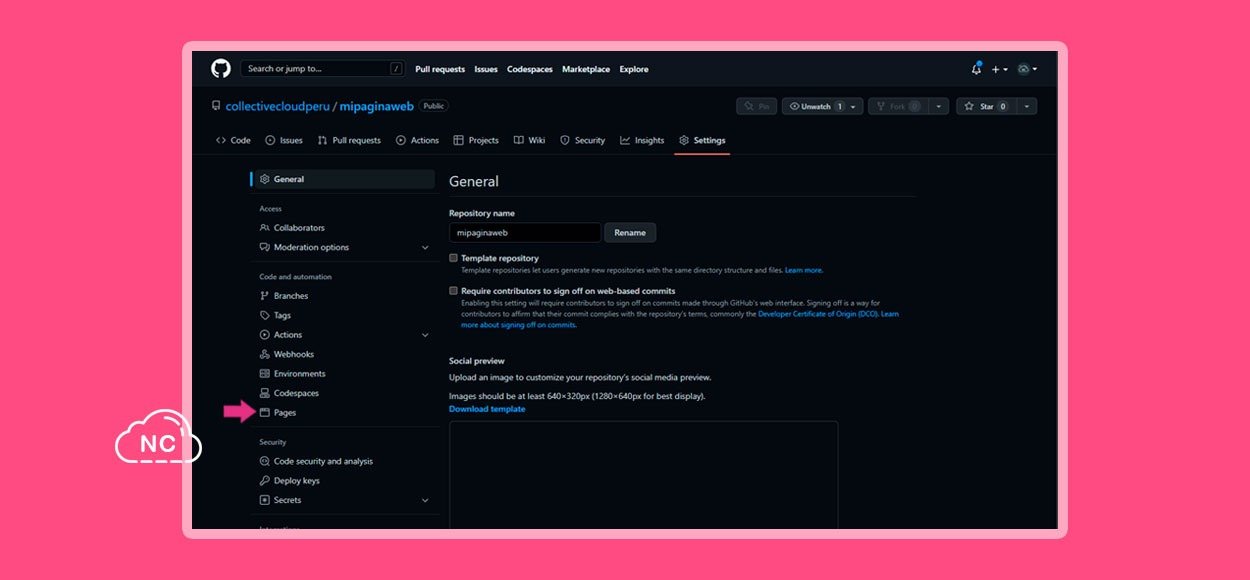Switch to the Code tab
Screen dimensions: 1250x580
coord(234,140)
